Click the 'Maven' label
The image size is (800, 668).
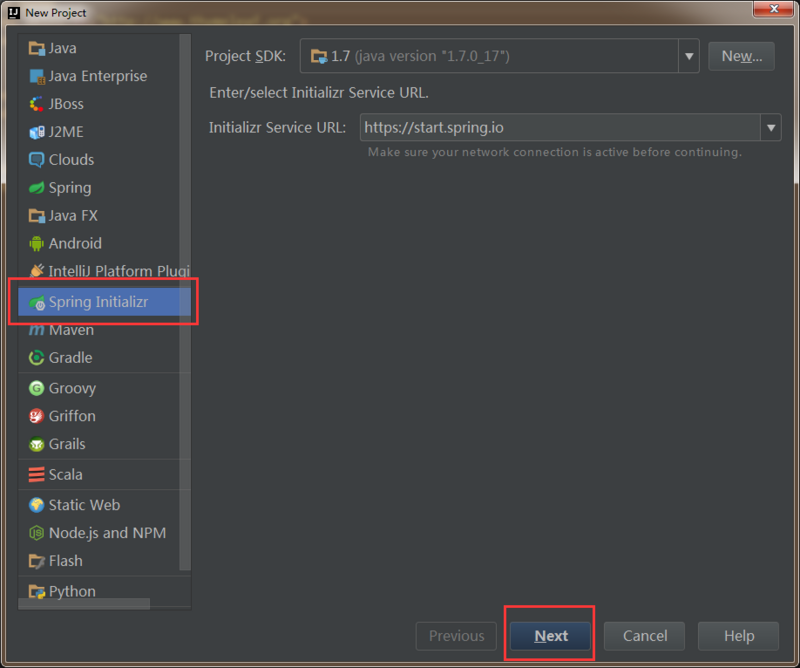pos(71,330)
